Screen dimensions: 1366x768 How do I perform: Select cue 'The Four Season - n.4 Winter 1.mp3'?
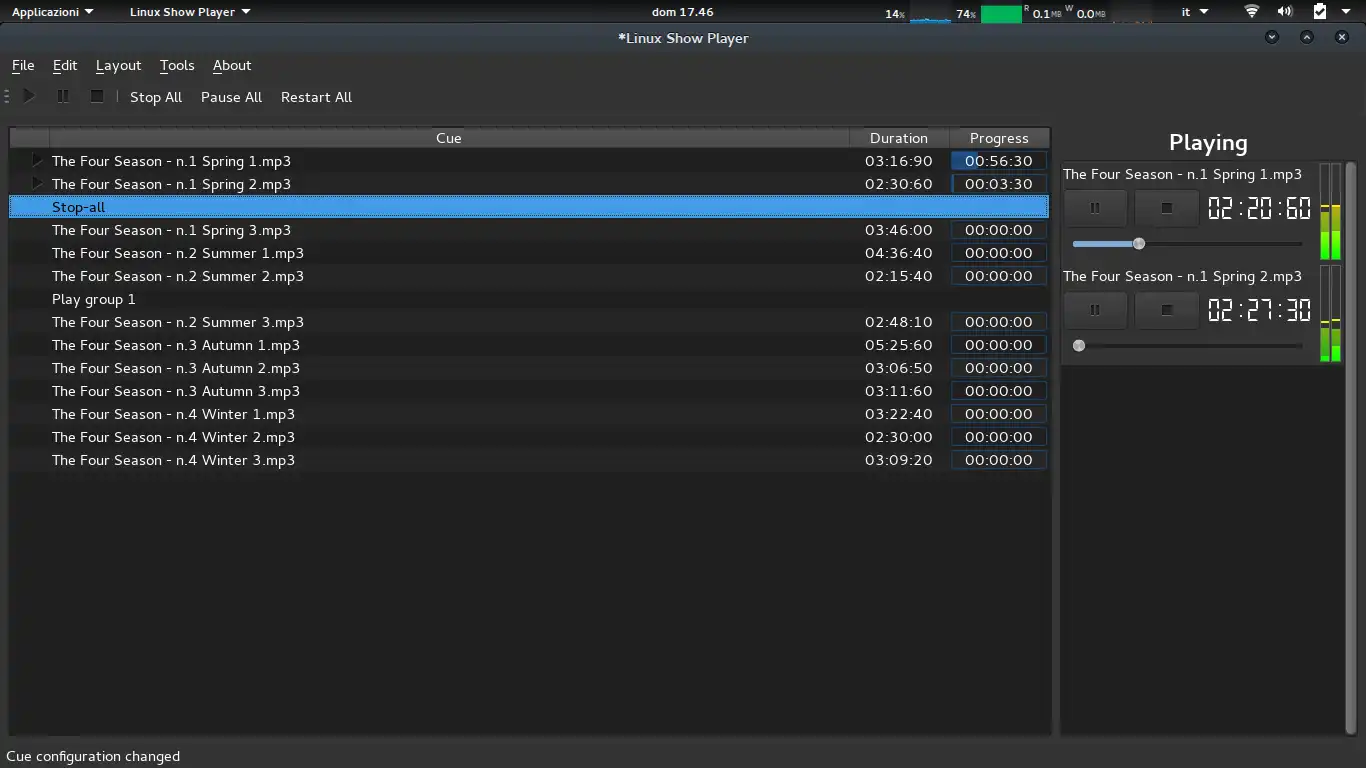click(529, 414)
